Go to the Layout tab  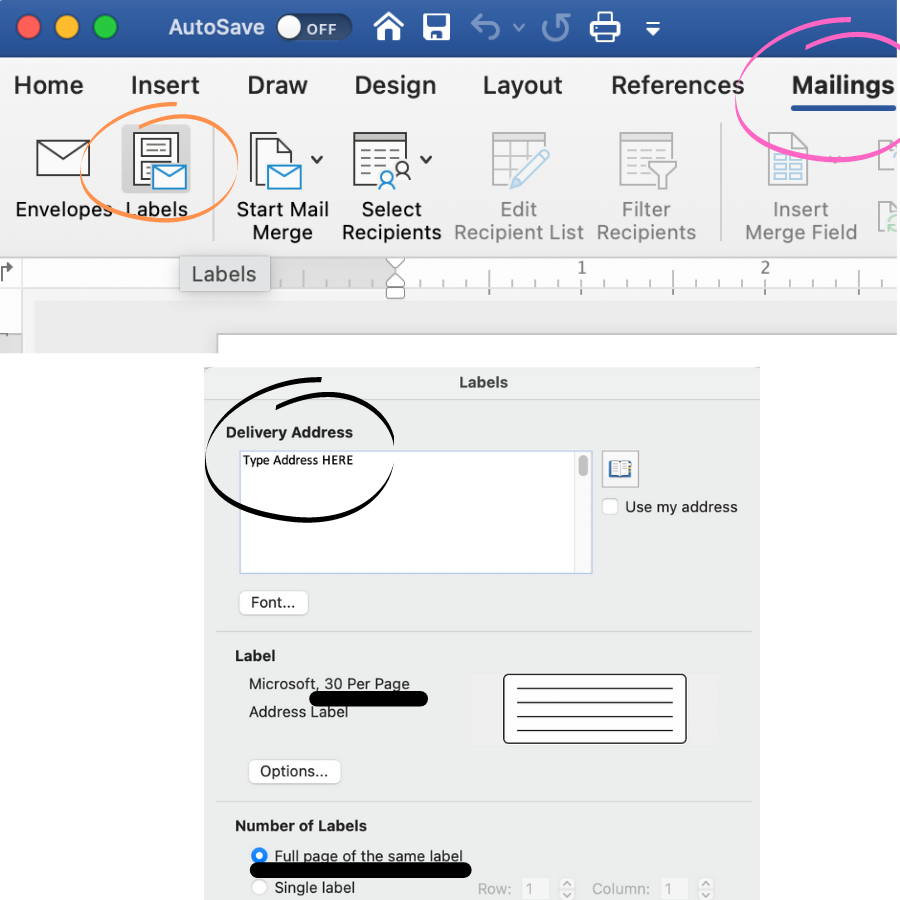tap(522, 86)
